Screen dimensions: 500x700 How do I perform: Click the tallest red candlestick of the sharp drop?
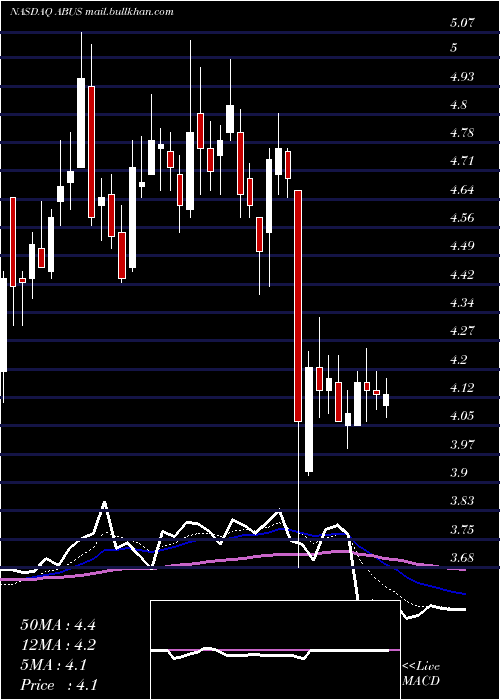click(298, 305)
